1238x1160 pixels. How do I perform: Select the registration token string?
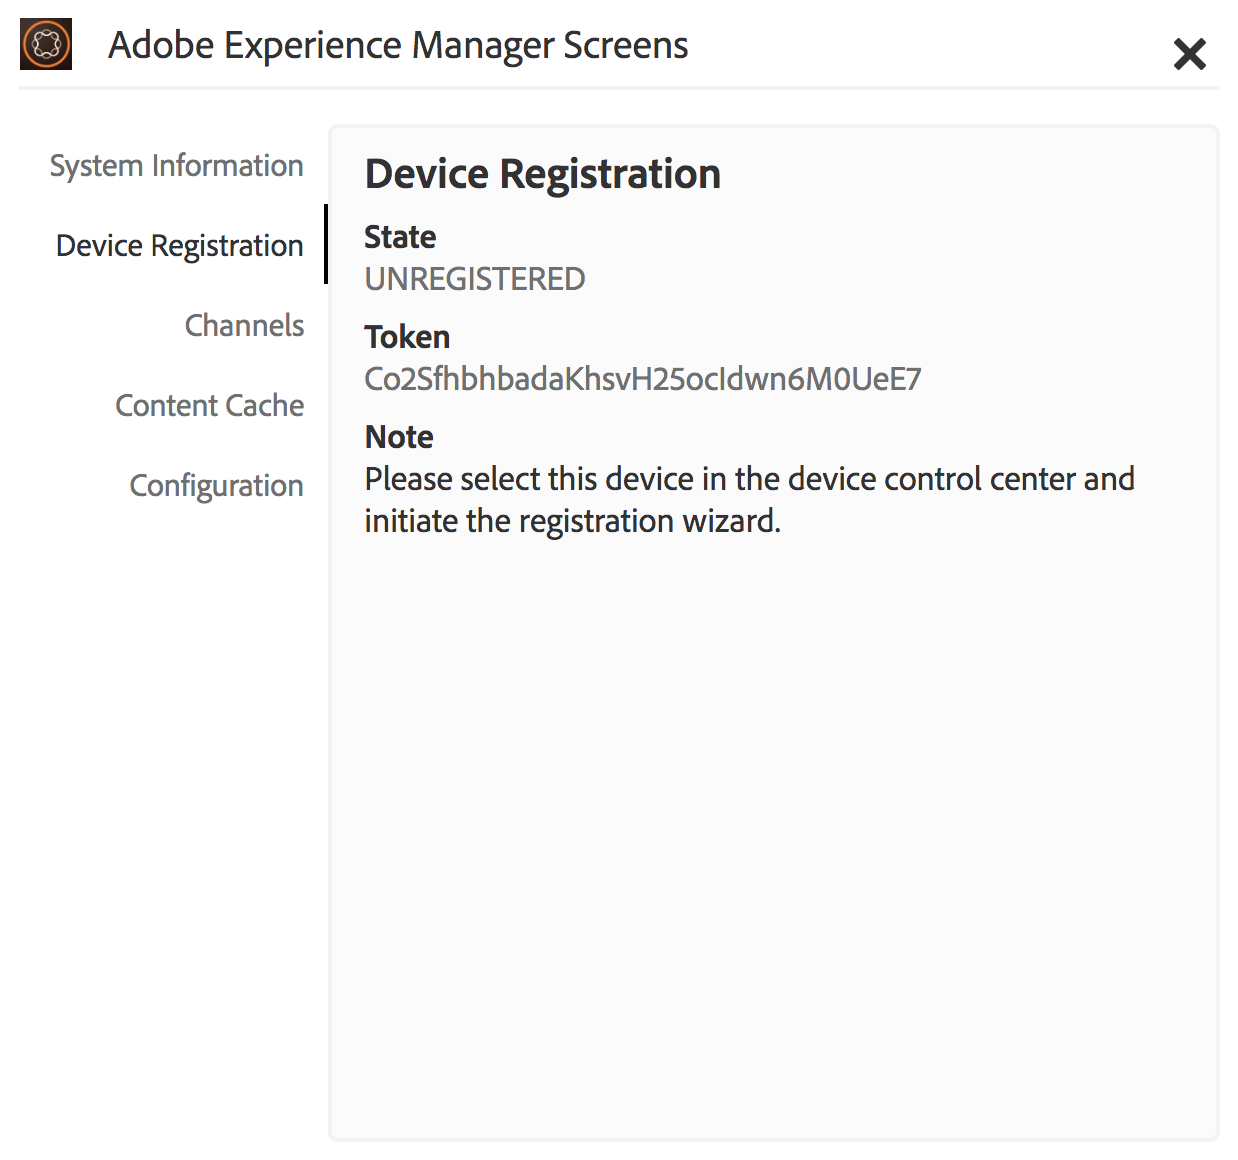coord(643,379)
